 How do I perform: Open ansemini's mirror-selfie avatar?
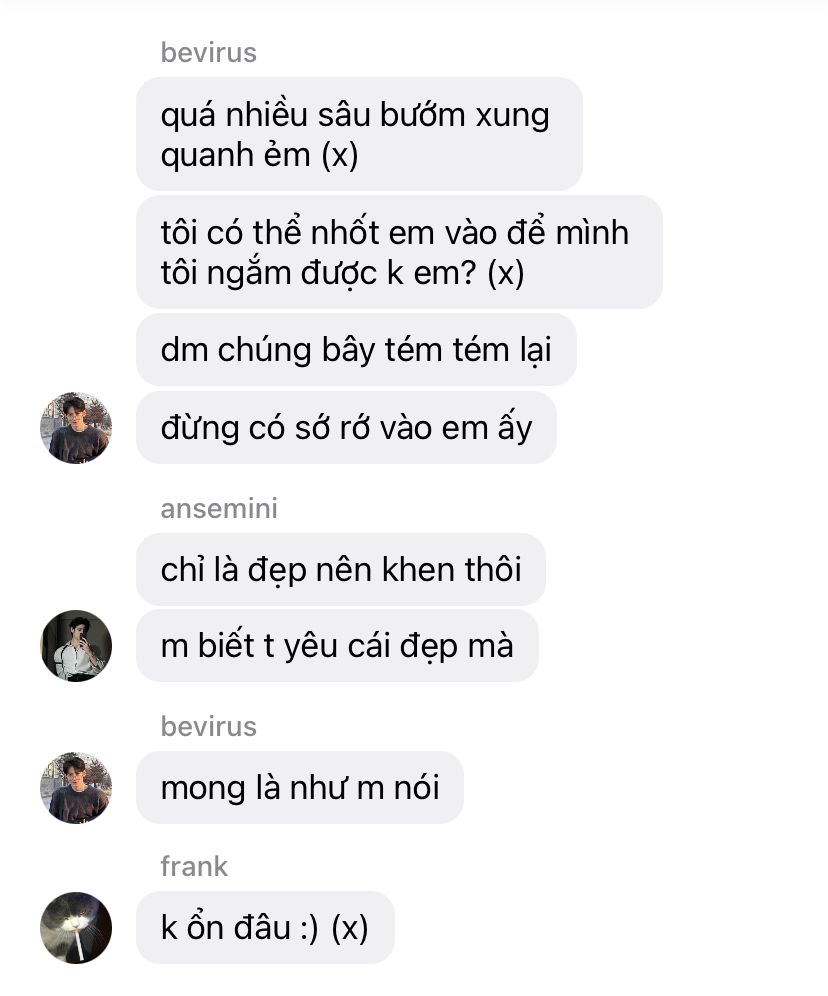point(76,646)
